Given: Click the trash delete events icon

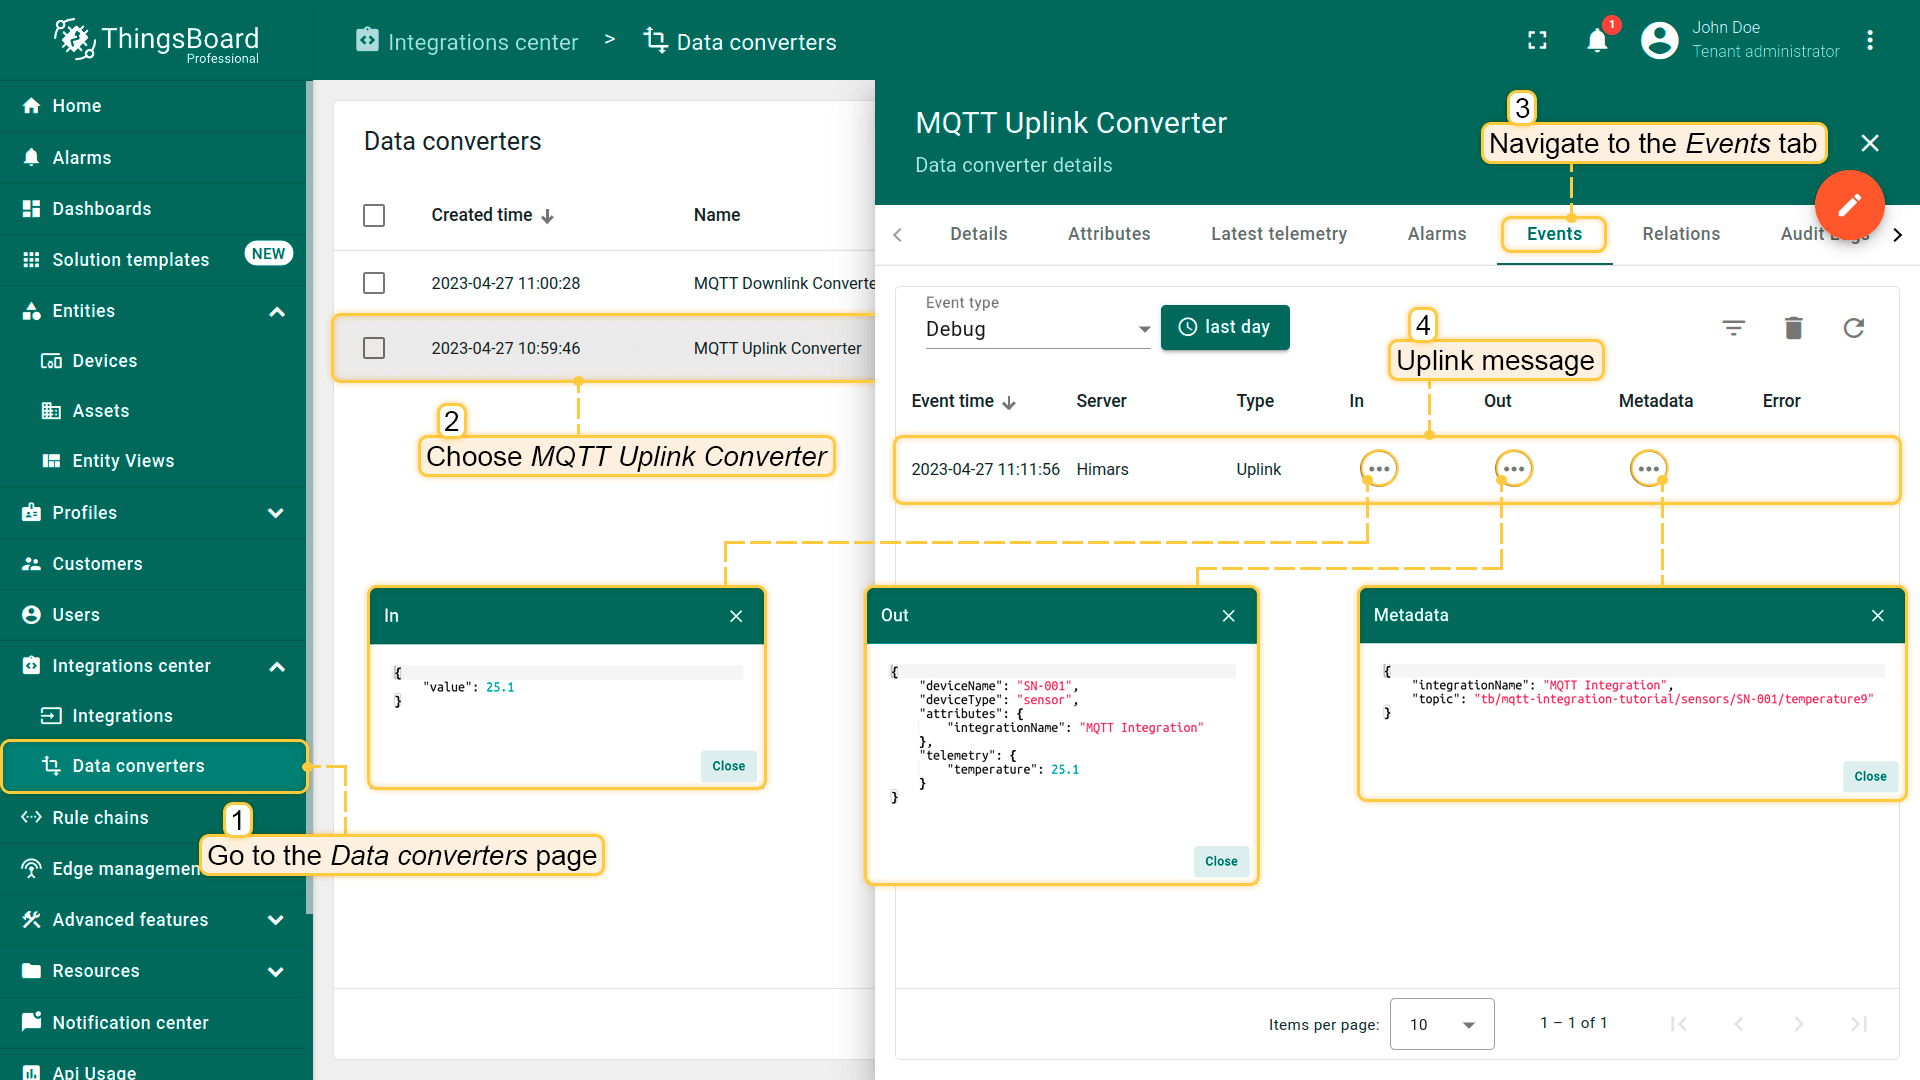Looking at the screenshot, I should [x=1793, y=328].
